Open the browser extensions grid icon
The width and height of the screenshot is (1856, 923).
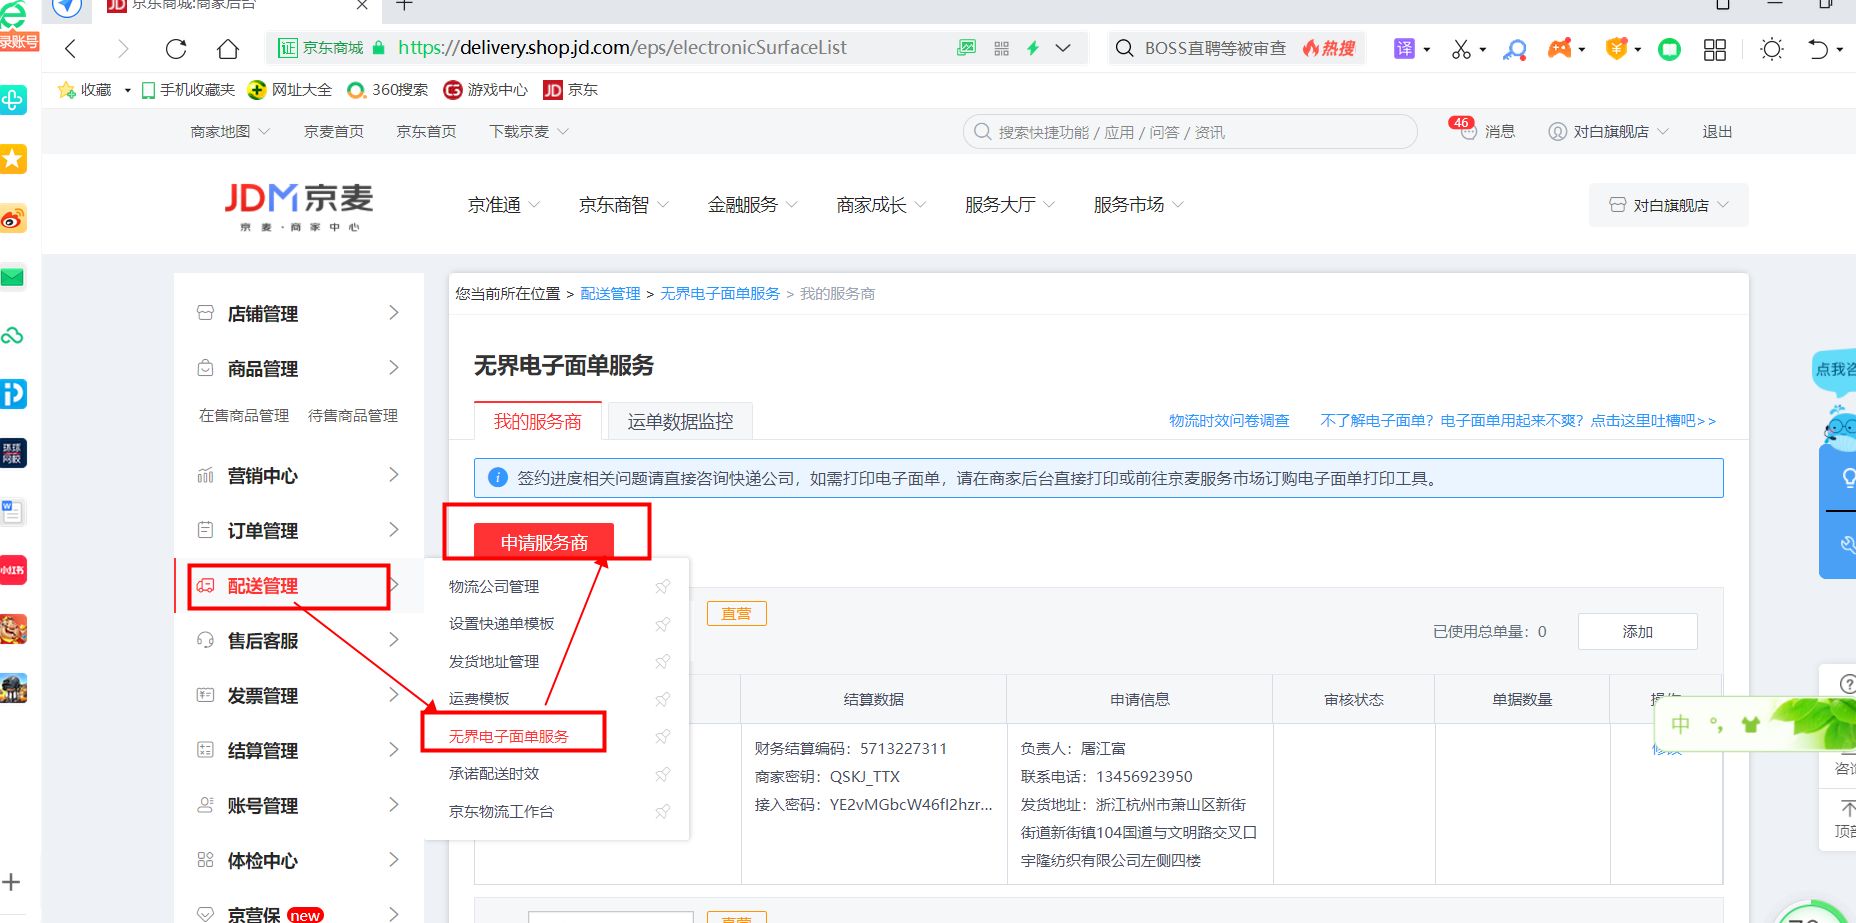(x=1714, y=48)
